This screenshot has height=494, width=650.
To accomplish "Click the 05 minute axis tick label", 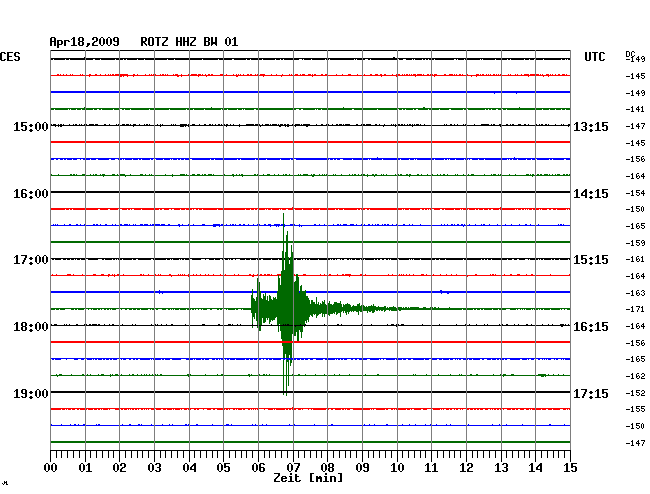I will click(223, 467).
